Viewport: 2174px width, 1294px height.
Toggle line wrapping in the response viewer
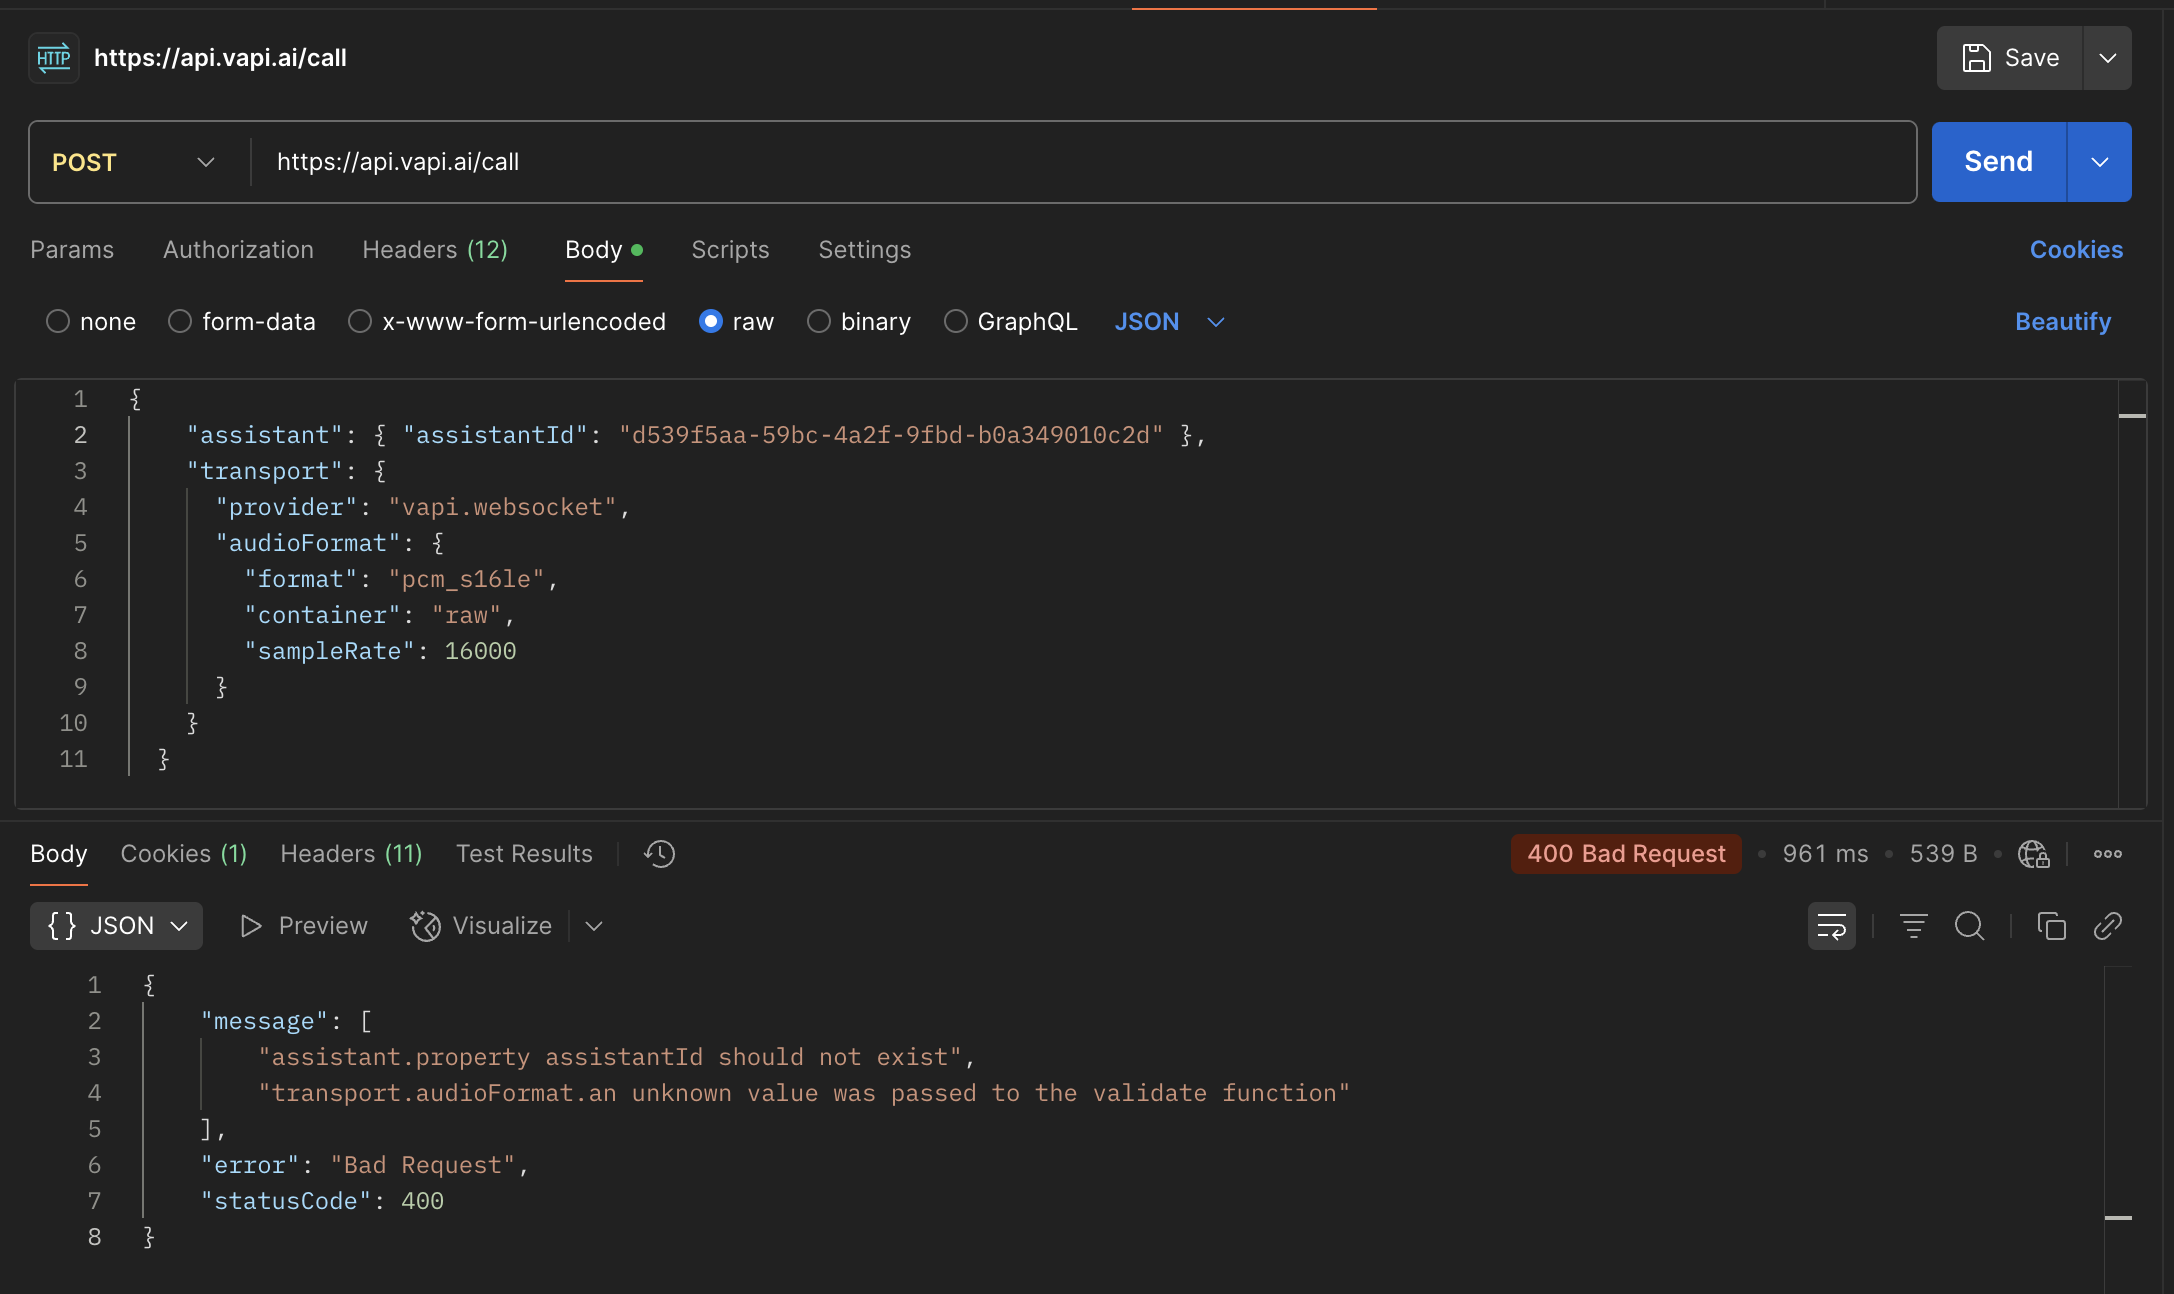(x=1831, y=926)
